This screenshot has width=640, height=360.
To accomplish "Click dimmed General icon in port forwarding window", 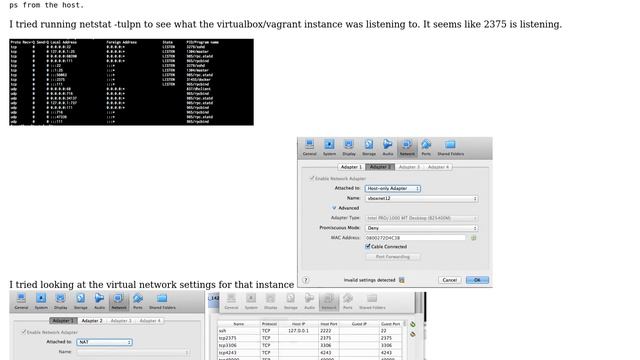I will pos(231,301).
